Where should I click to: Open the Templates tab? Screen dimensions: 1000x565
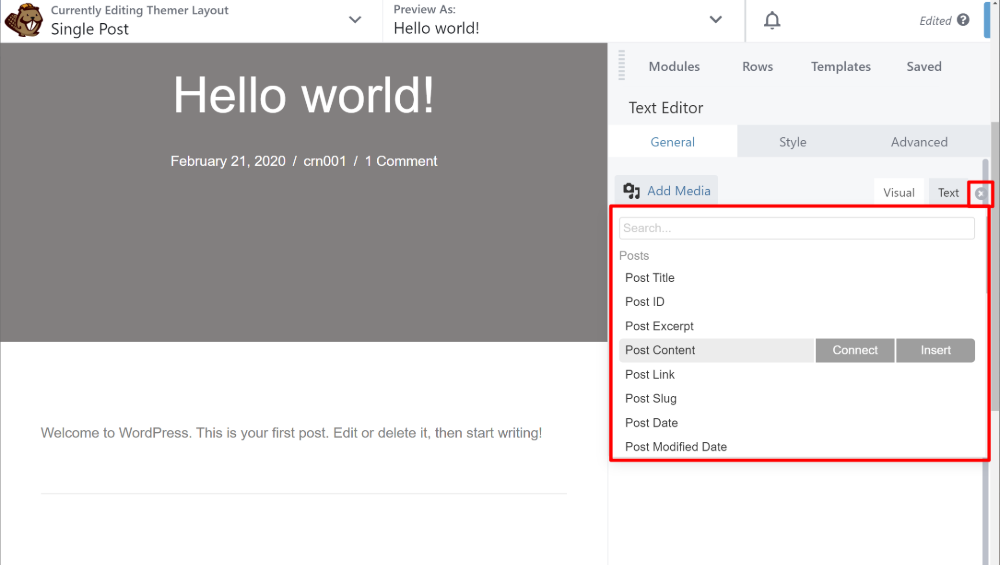point(841,66)
